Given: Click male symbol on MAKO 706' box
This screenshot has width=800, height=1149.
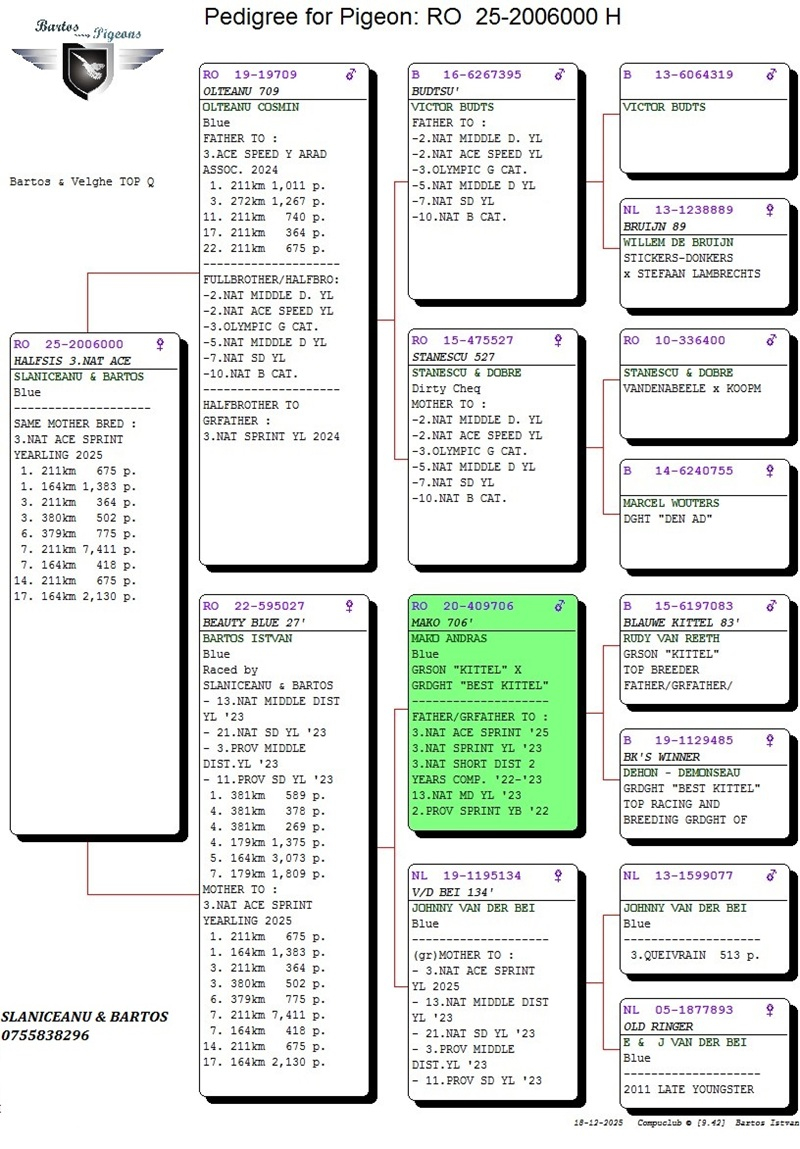Looking at the screenshot, I should (x=559, y=606).
